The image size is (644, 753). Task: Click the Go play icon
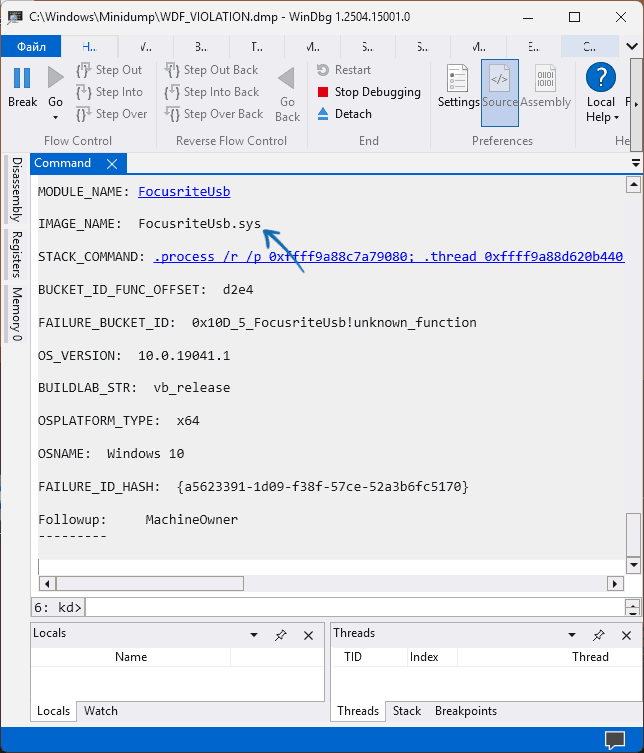[55, 78]
